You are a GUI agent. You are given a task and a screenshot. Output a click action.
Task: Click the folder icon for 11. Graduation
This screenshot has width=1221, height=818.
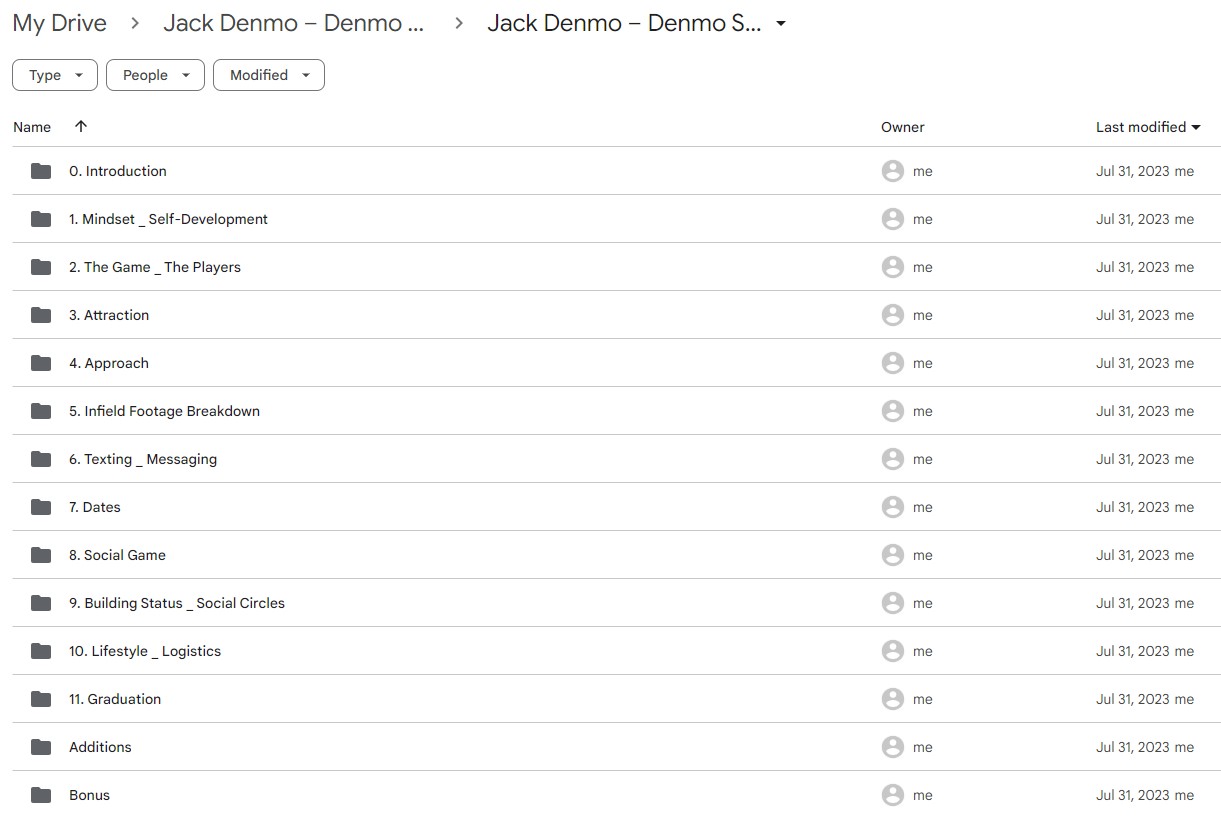click(x=41, y=699)
